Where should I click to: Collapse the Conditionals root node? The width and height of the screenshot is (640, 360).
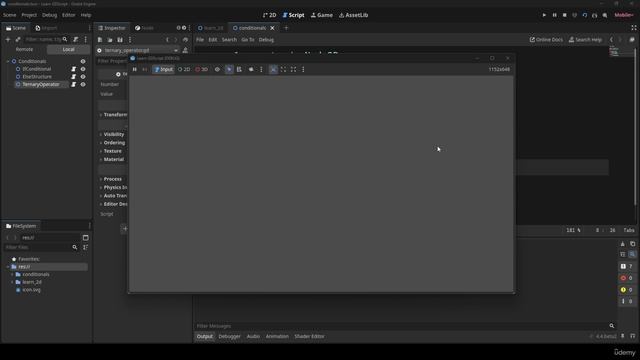(8, 61)
